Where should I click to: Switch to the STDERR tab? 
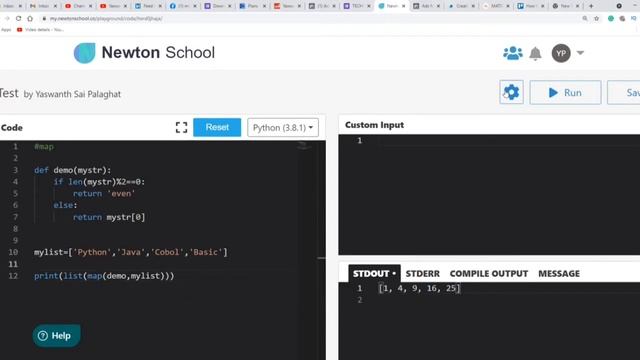click(422, 273)
